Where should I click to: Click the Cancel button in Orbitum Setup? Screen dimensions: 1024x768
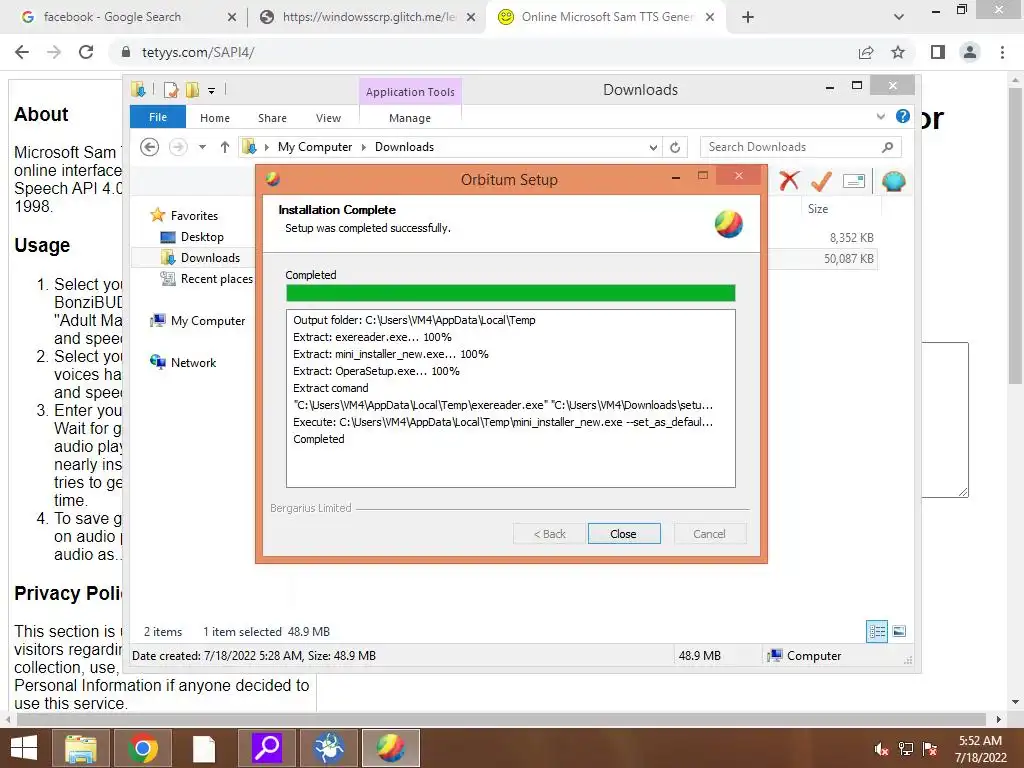pos(709,534)
